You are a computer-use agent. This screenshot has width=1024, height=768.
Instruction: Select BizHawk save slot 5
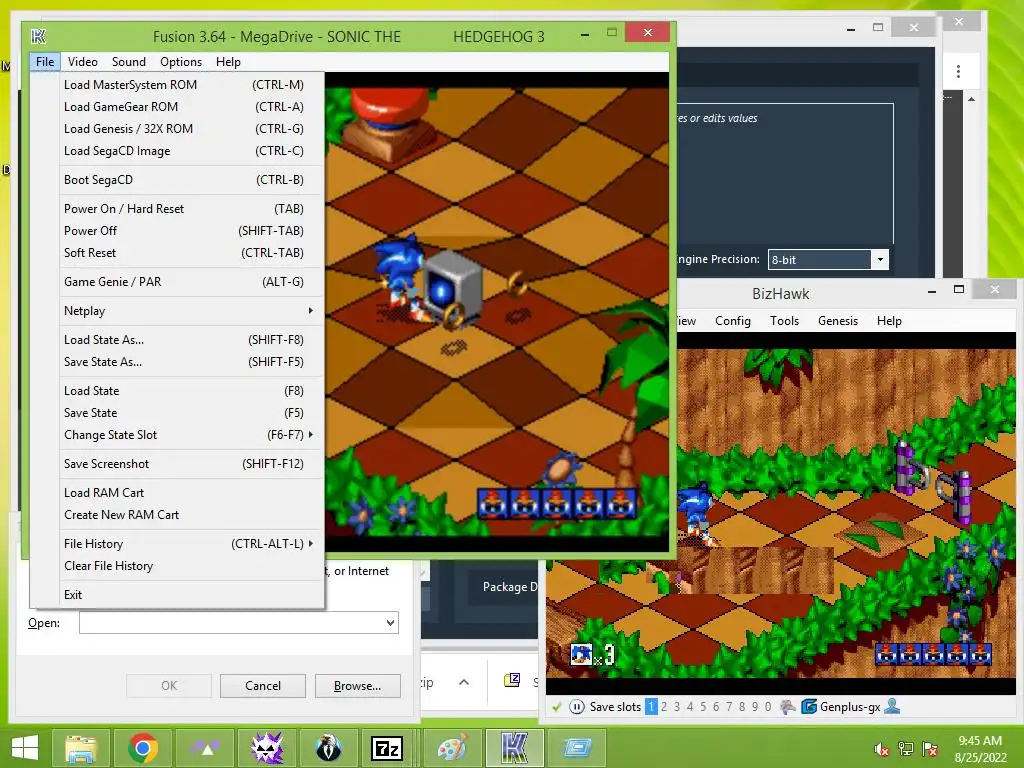(703, 707)
